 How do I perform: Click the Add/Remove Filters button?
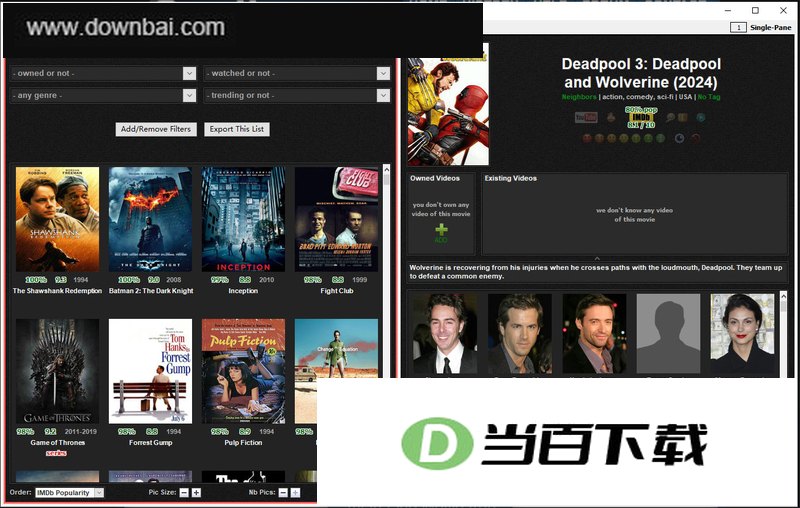point(156,129)
